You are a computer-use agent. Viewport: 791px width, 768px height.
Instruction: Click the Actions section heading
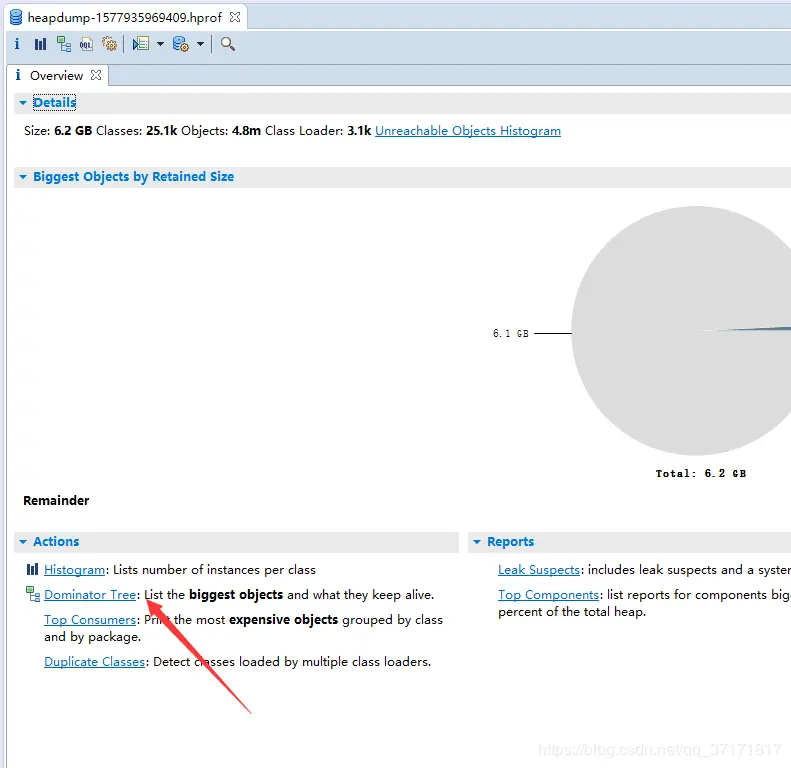coord(56,541)
